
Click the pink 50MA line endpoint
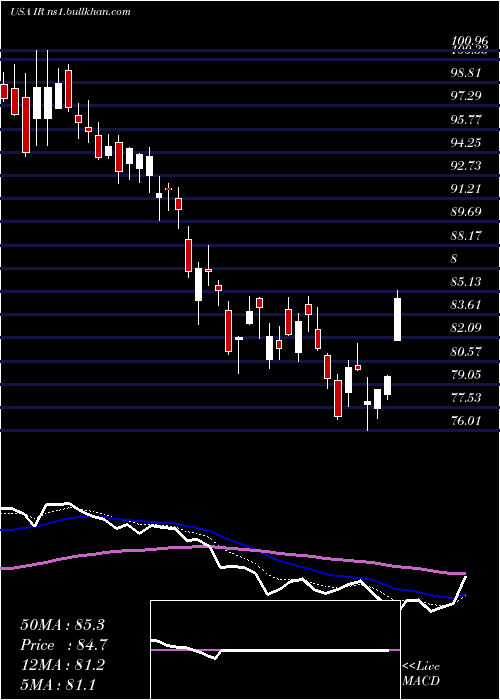(464, 573)
